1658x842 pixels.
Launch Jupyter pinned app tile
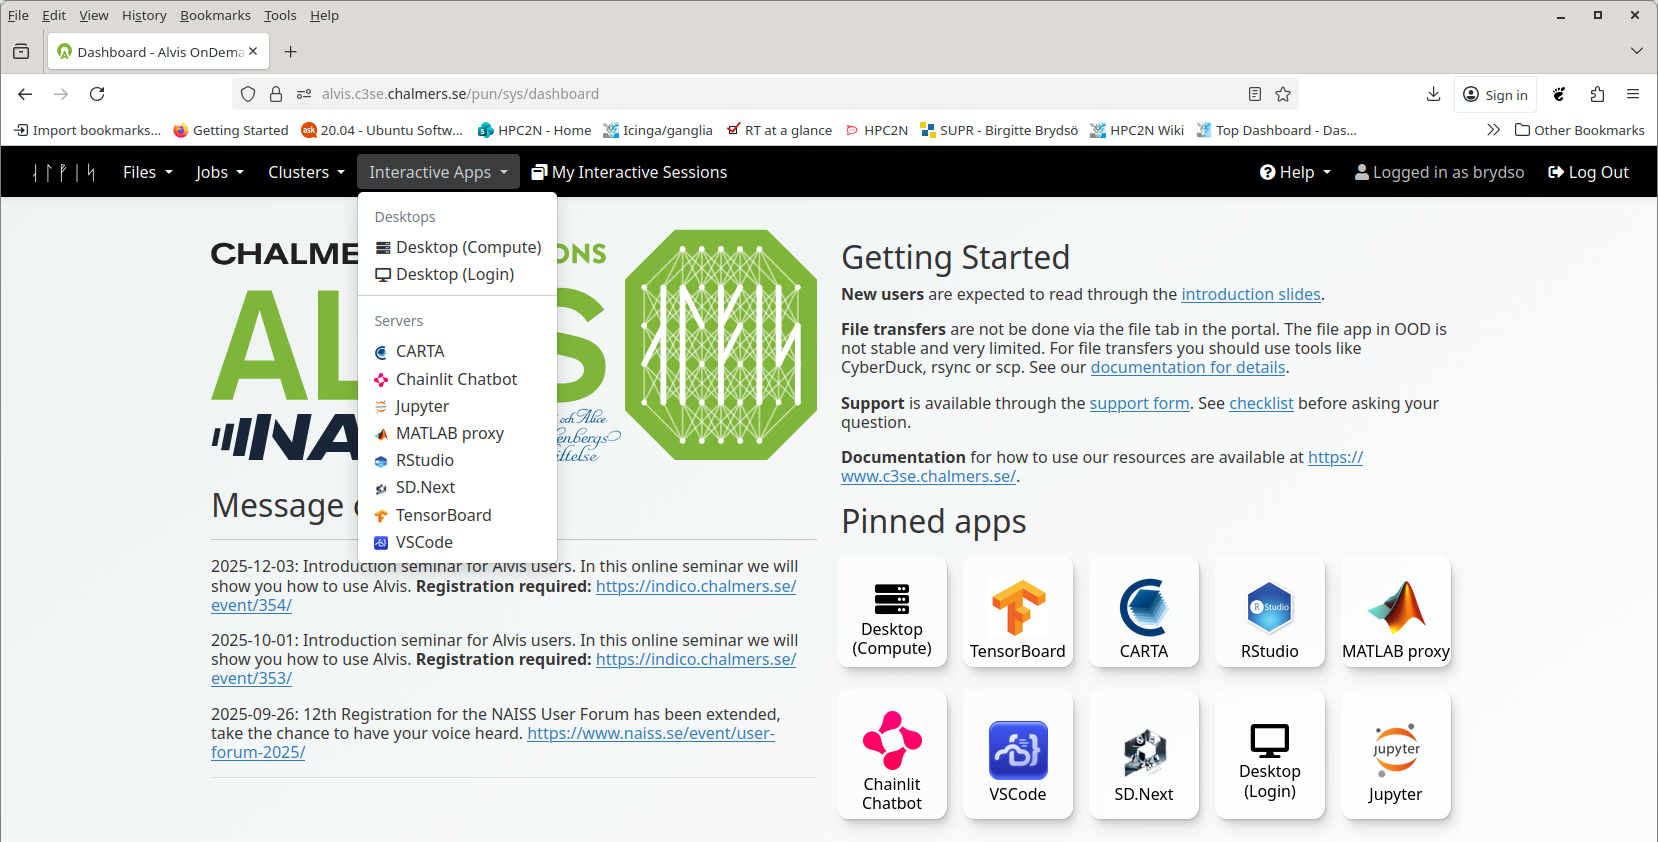point(1395,755)
